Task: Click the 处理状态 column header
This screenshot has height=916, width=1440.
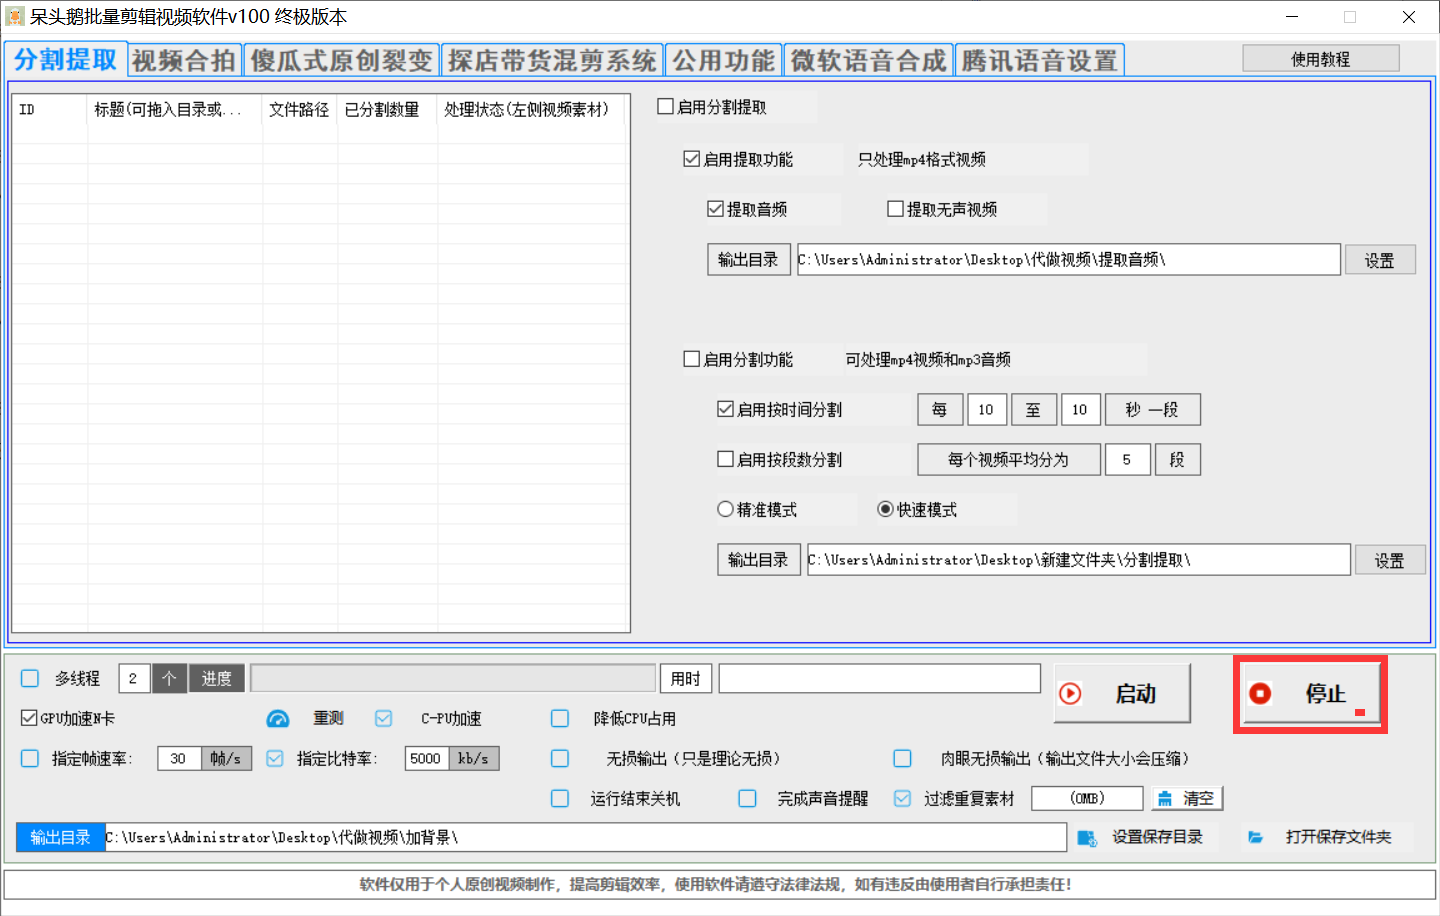Action: pyautogui.click(x=530, y=109)
